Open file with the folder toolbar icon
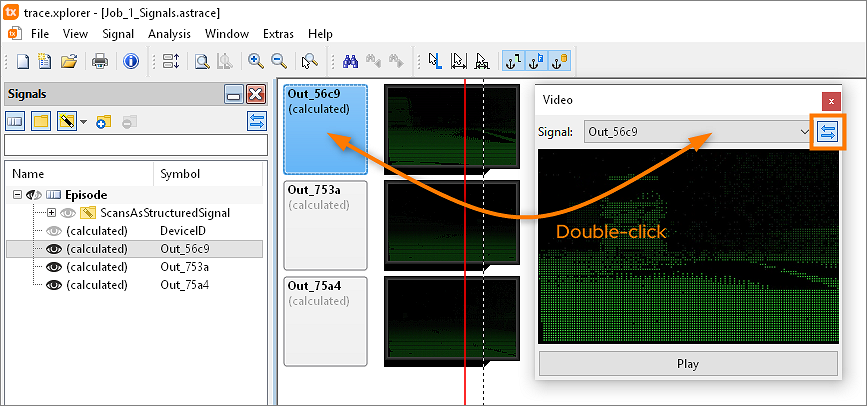This screenshot has width=867, height=406. (x=69, y=61)
